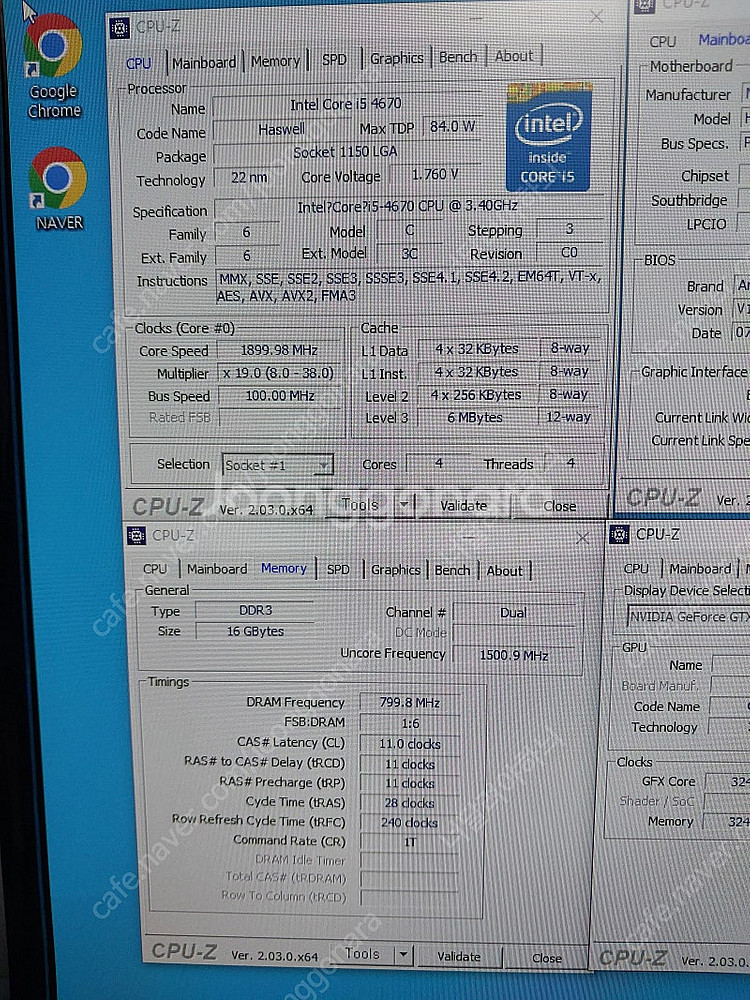The image size is (750, 1000).
Task: Click the 84.0 W Max TDP value
Action: 452,127
